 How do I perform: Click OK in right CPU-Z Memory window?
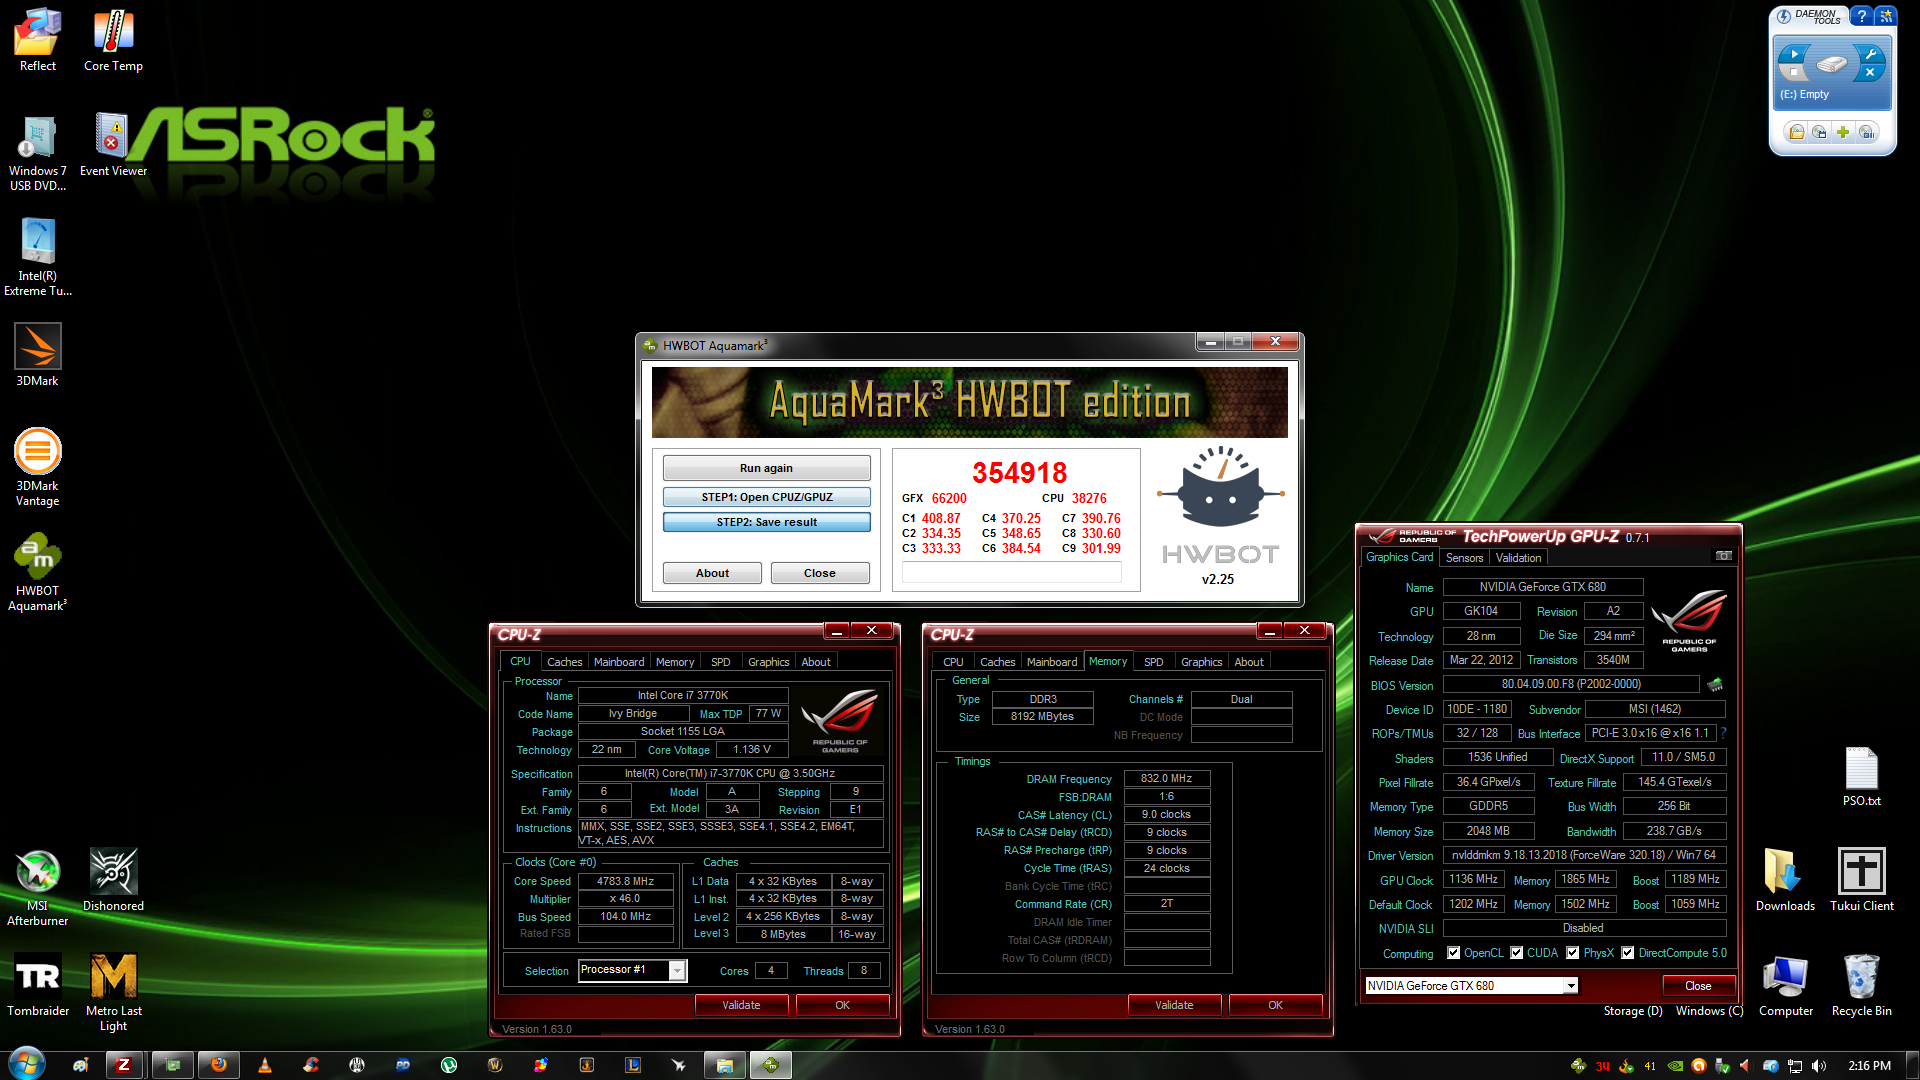1275,1005
